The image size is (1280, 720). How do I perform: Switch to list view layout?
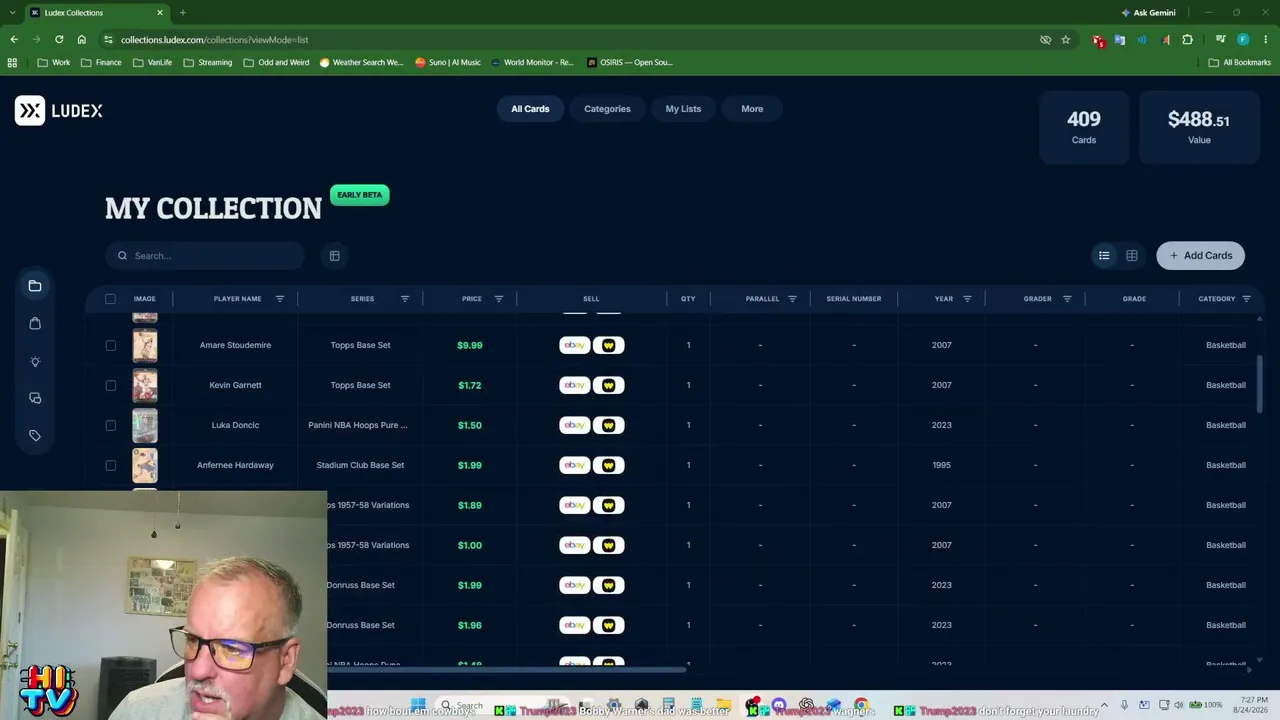1104,256
